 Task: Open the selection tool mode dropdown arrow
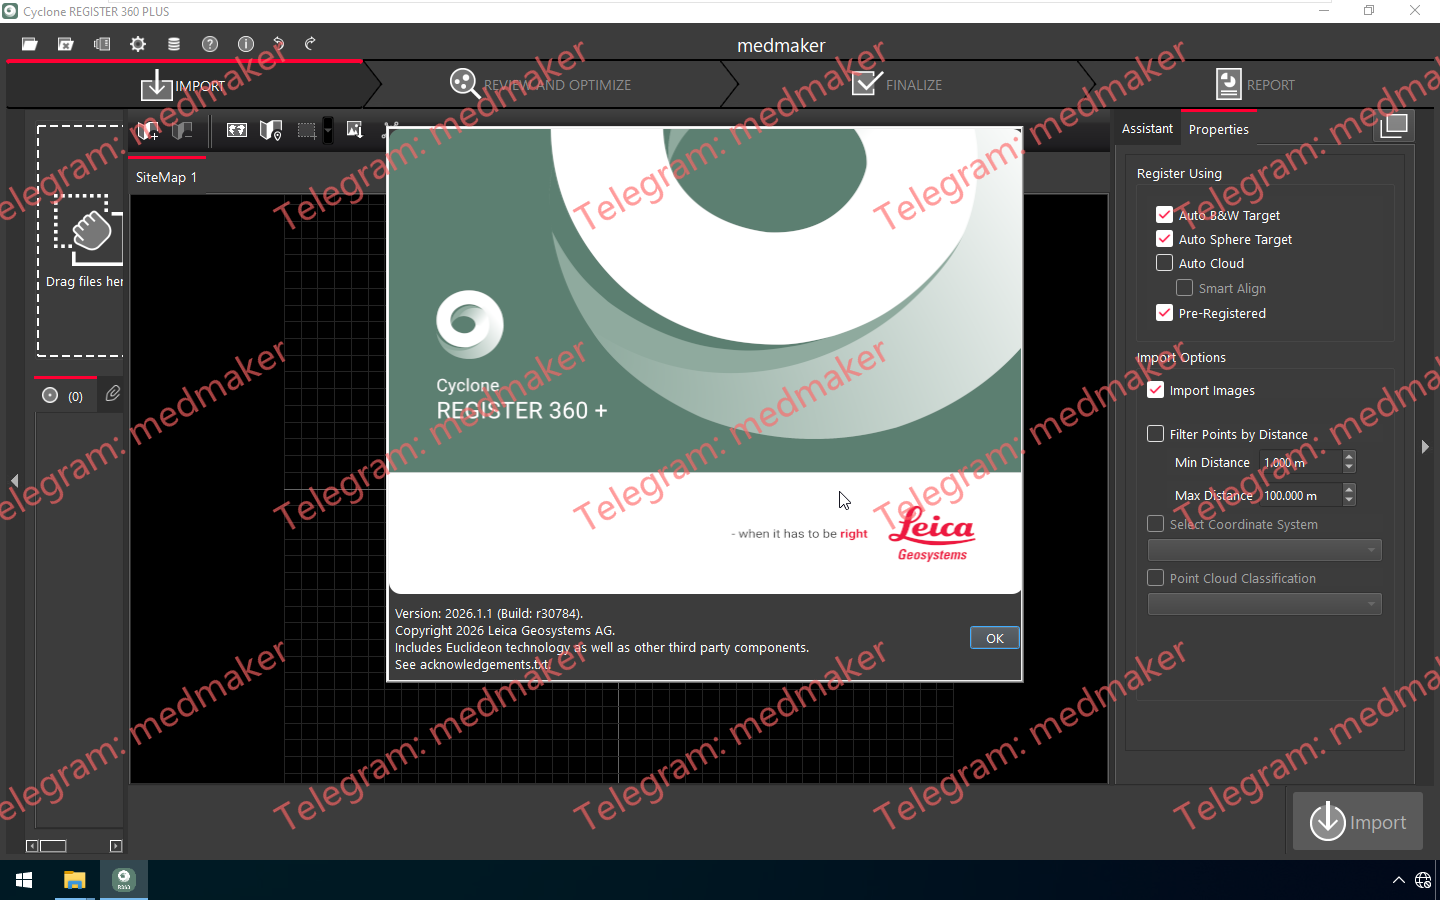click(x=328, y=130)
